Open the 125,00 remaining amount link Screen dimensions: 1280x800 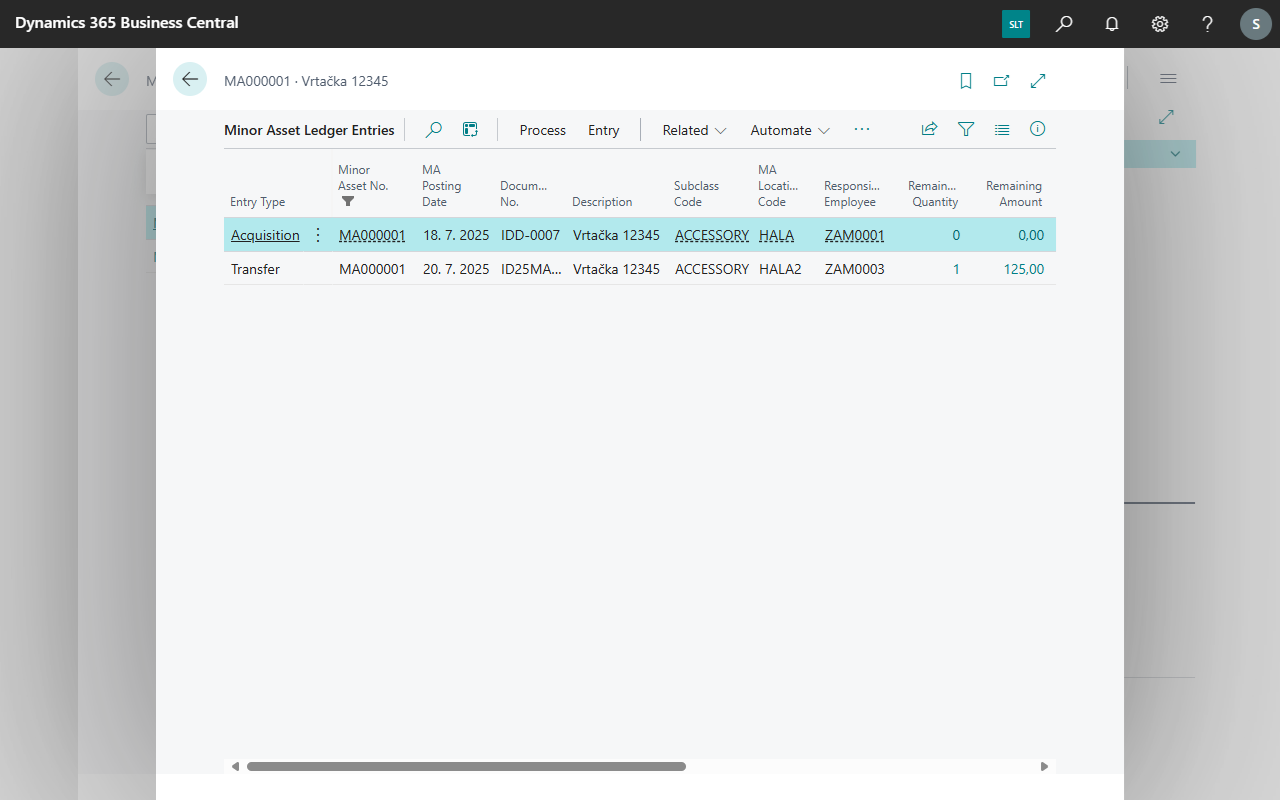coord(1023,269)
